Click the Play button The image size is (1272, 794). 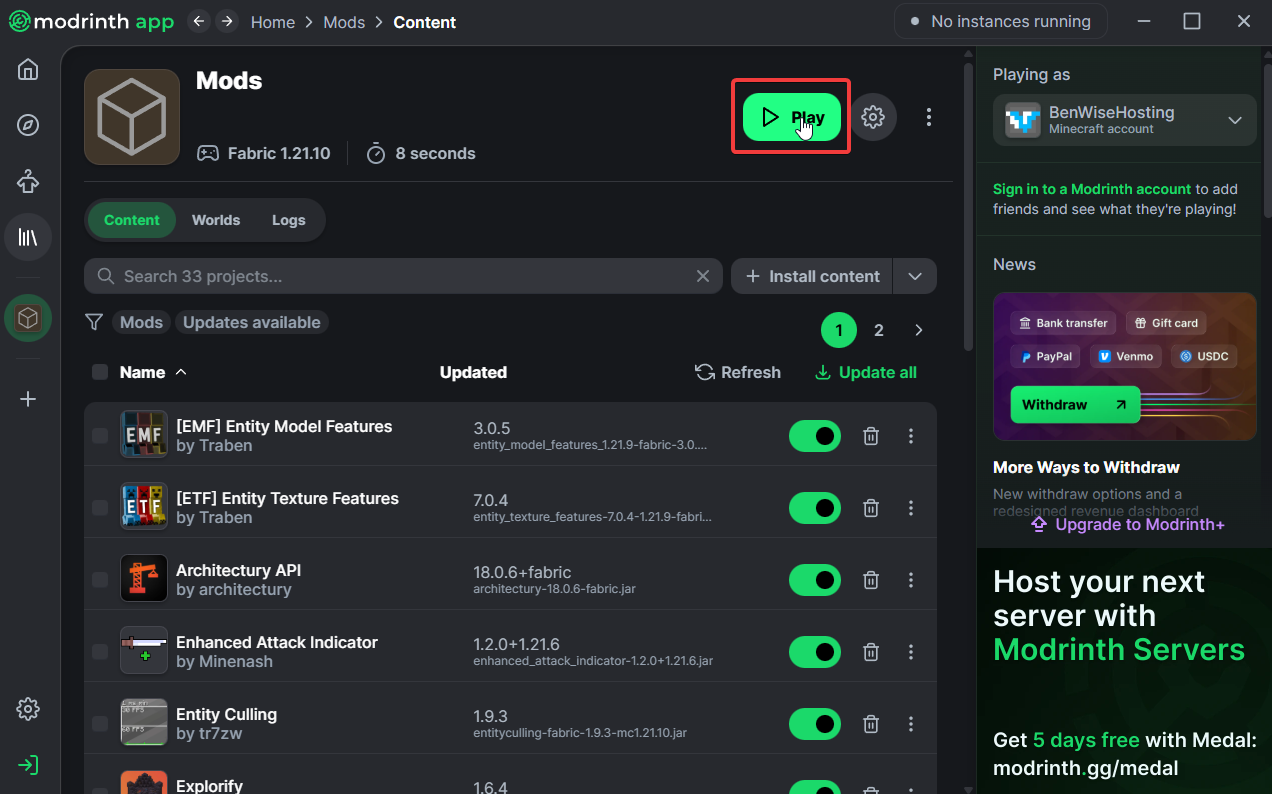[792, 117]
